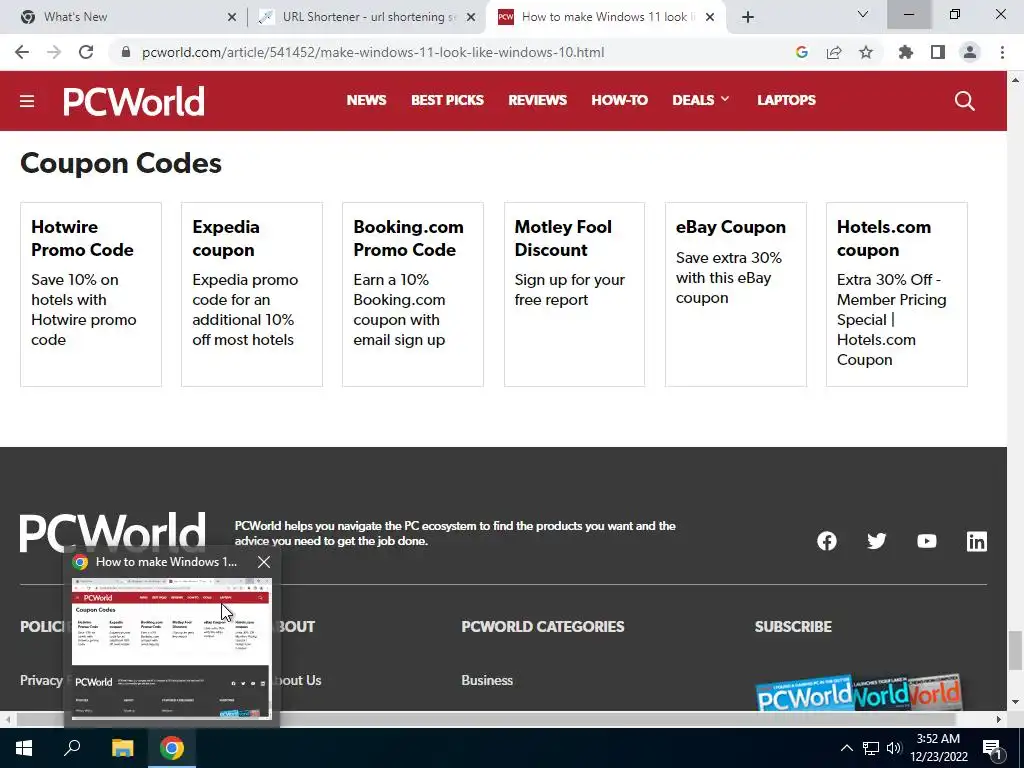Close the URL Shortener tab
The height and width of the screenshot is (768, 1024).
point(471,18)
